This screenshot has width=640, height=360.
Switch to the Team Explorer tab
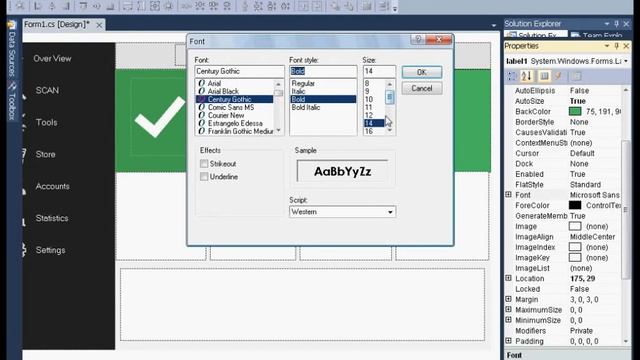point(597,35)
